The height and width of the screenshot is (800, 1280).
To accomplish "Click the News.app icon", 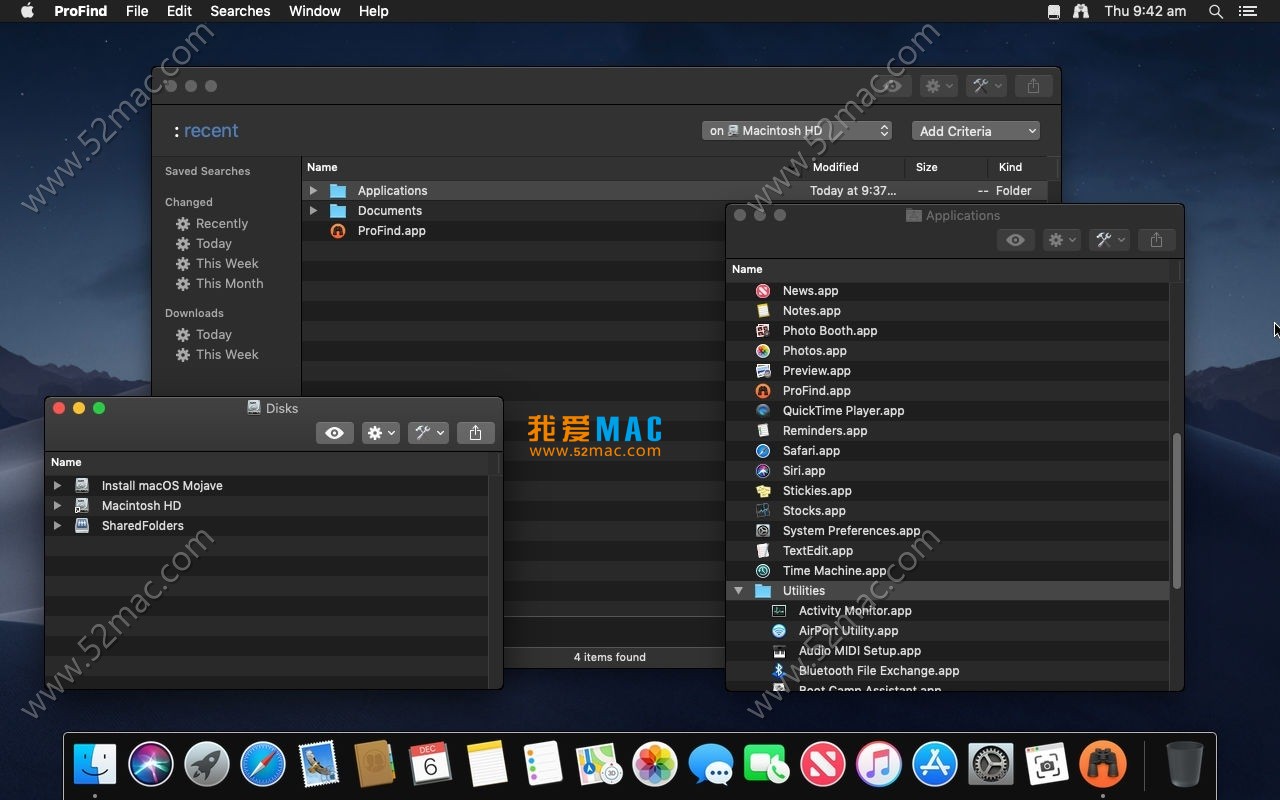I will tap(763, 290).
